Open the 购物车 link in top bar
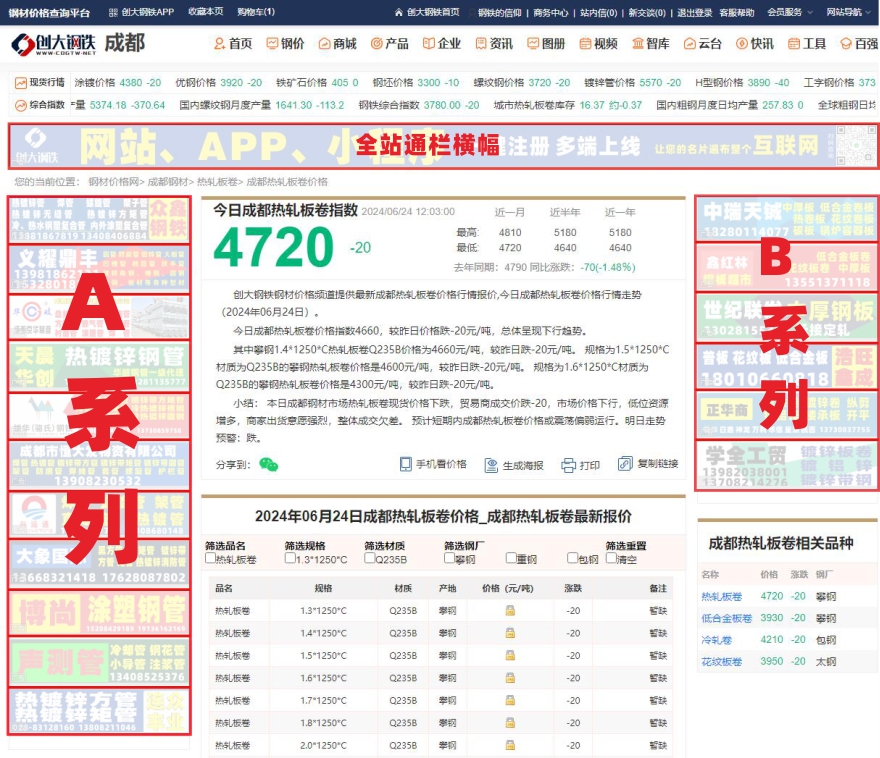The image size is (880, 758). coord(256,12)
